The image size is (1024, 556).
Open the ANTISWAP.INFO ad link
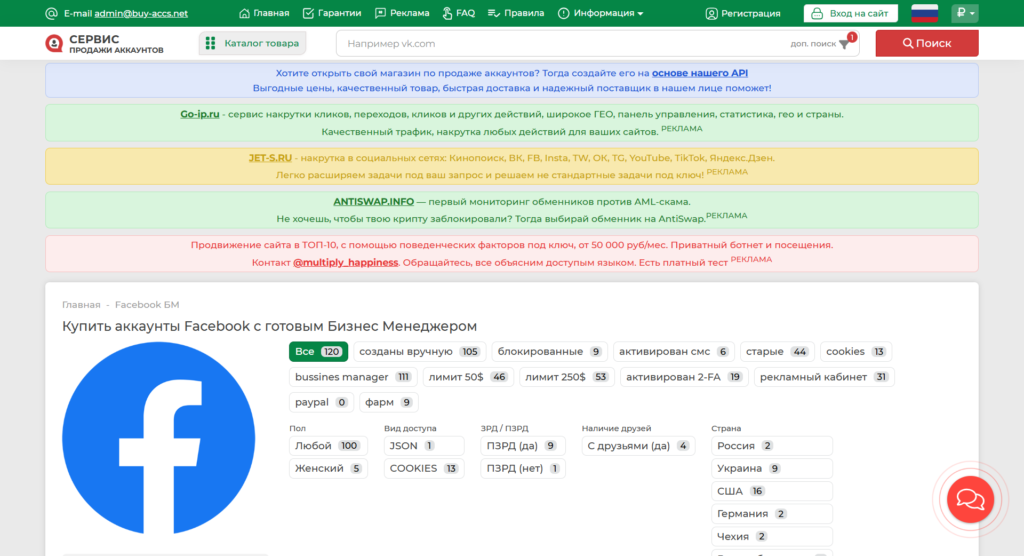[x=374, y=201]
